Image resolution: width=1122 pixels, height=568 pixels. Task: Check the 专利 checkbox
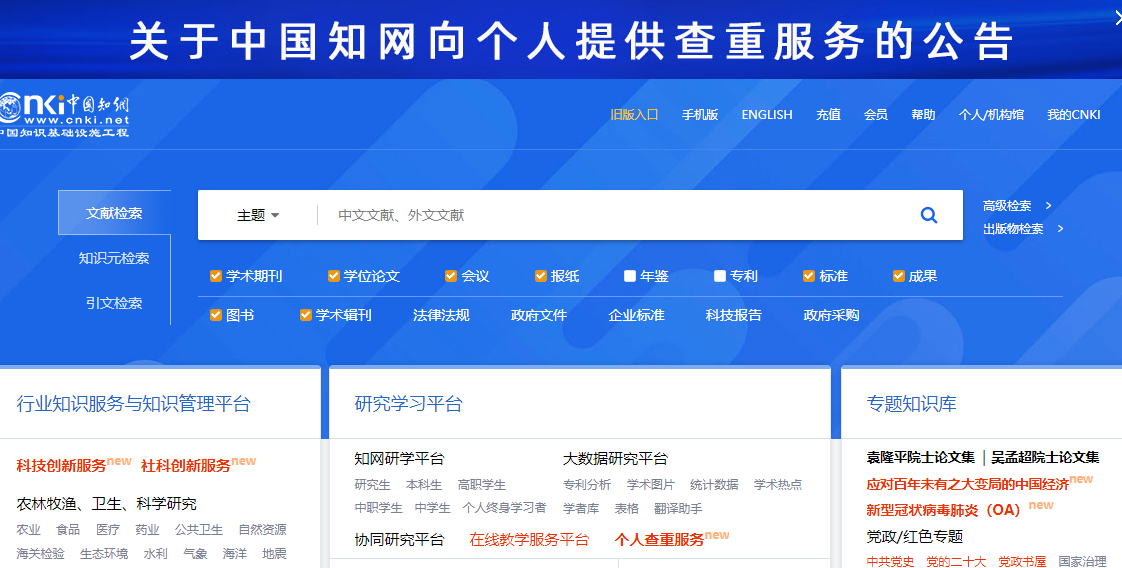tap(720, 276)
